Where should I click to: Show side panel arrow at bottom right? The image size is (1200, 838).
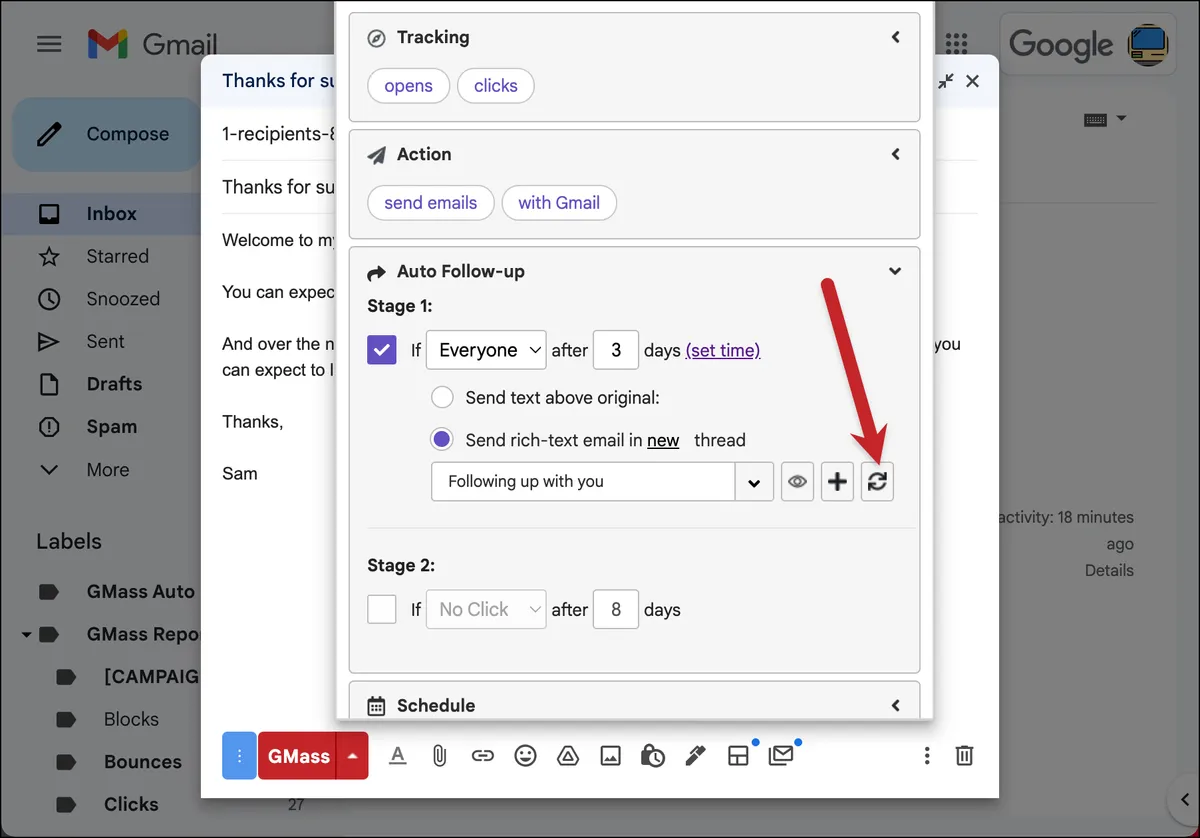point(1183,800)
